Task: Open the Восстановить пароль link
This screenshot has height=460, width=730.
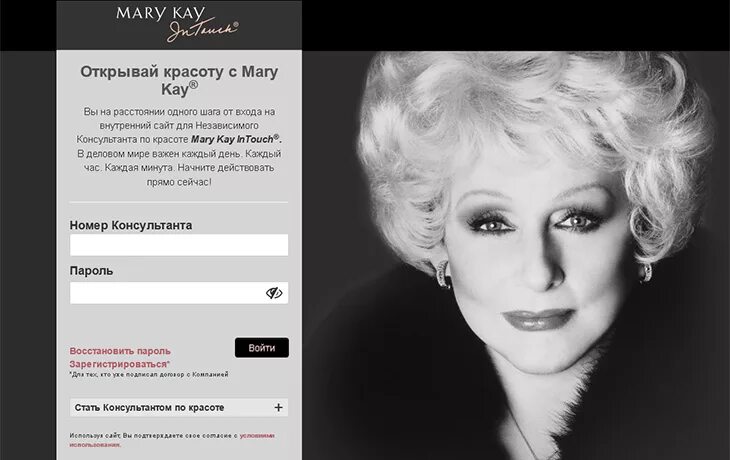Action: coord(120,351)
